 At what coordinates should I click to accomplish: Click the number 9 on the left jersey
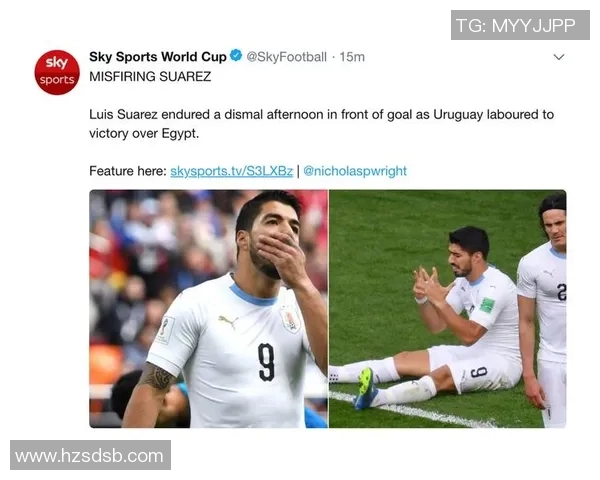point(267,362)
